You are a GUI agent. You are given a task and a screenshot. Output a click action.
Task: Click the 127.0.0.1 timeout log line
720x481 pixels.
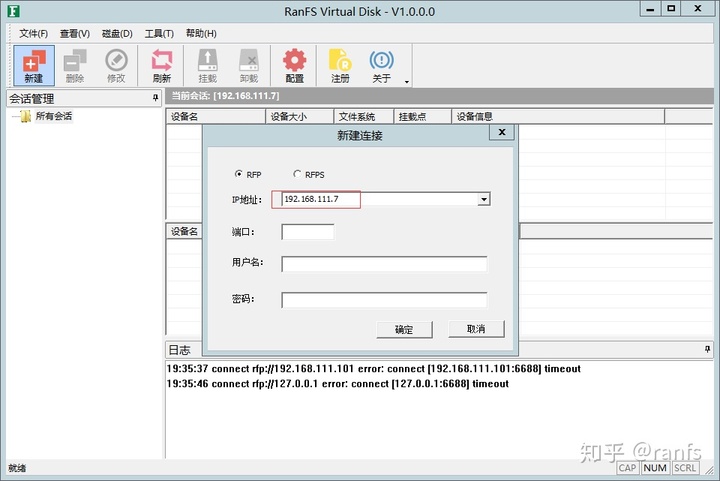coord(338,384)
